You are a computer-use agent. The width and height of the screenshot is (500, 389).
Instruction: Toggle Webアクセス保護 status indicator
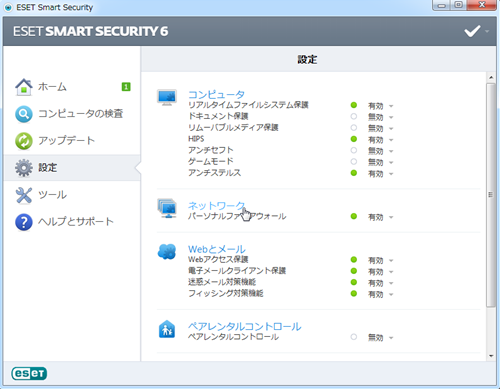[x=354, y=260]
